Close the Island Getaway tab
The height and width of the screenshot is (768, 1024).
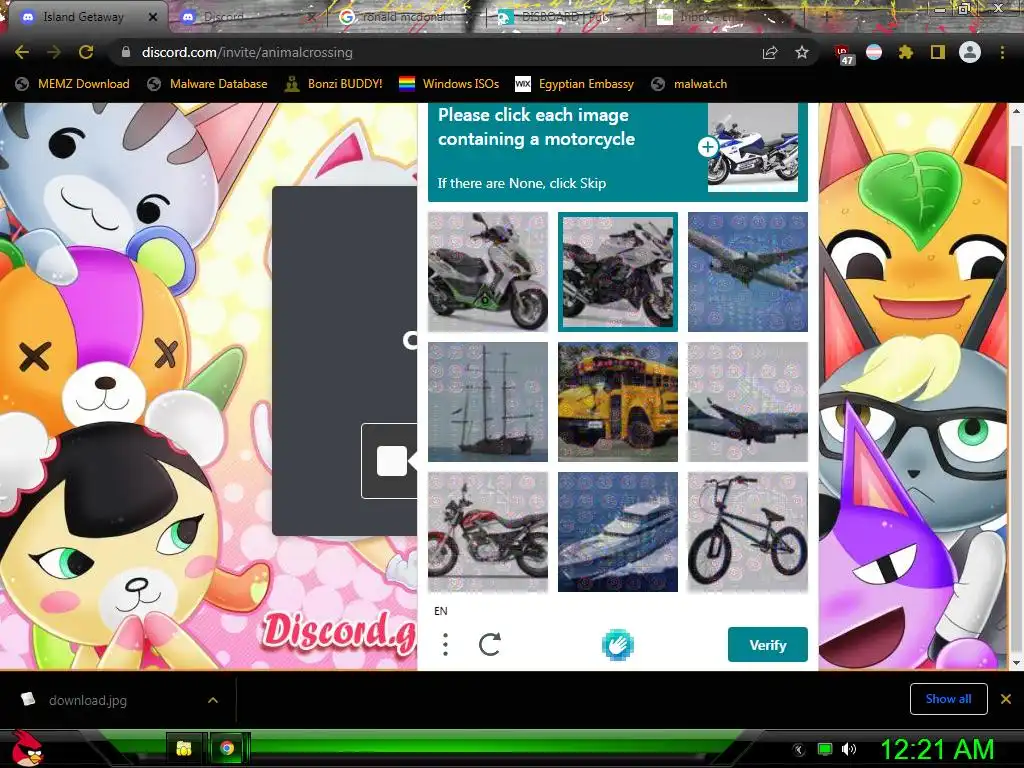point(153,17)
